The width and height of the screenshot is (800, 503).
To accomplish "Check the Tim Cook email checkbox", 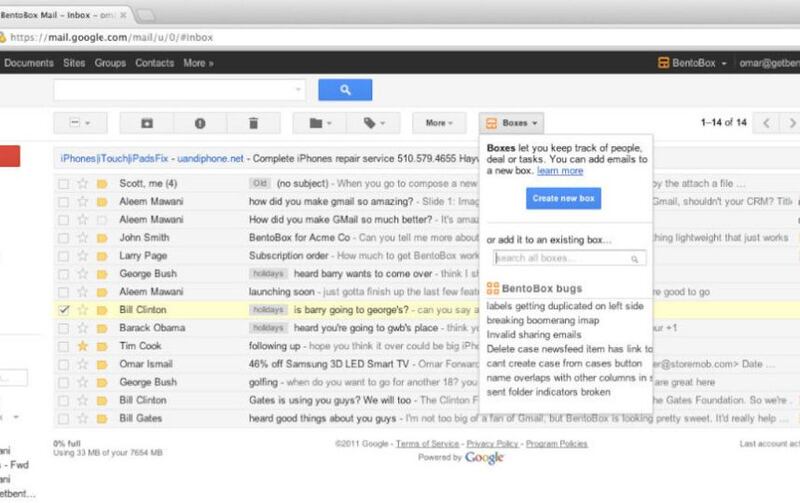I will pyautogui.click(x=63, y=347).
